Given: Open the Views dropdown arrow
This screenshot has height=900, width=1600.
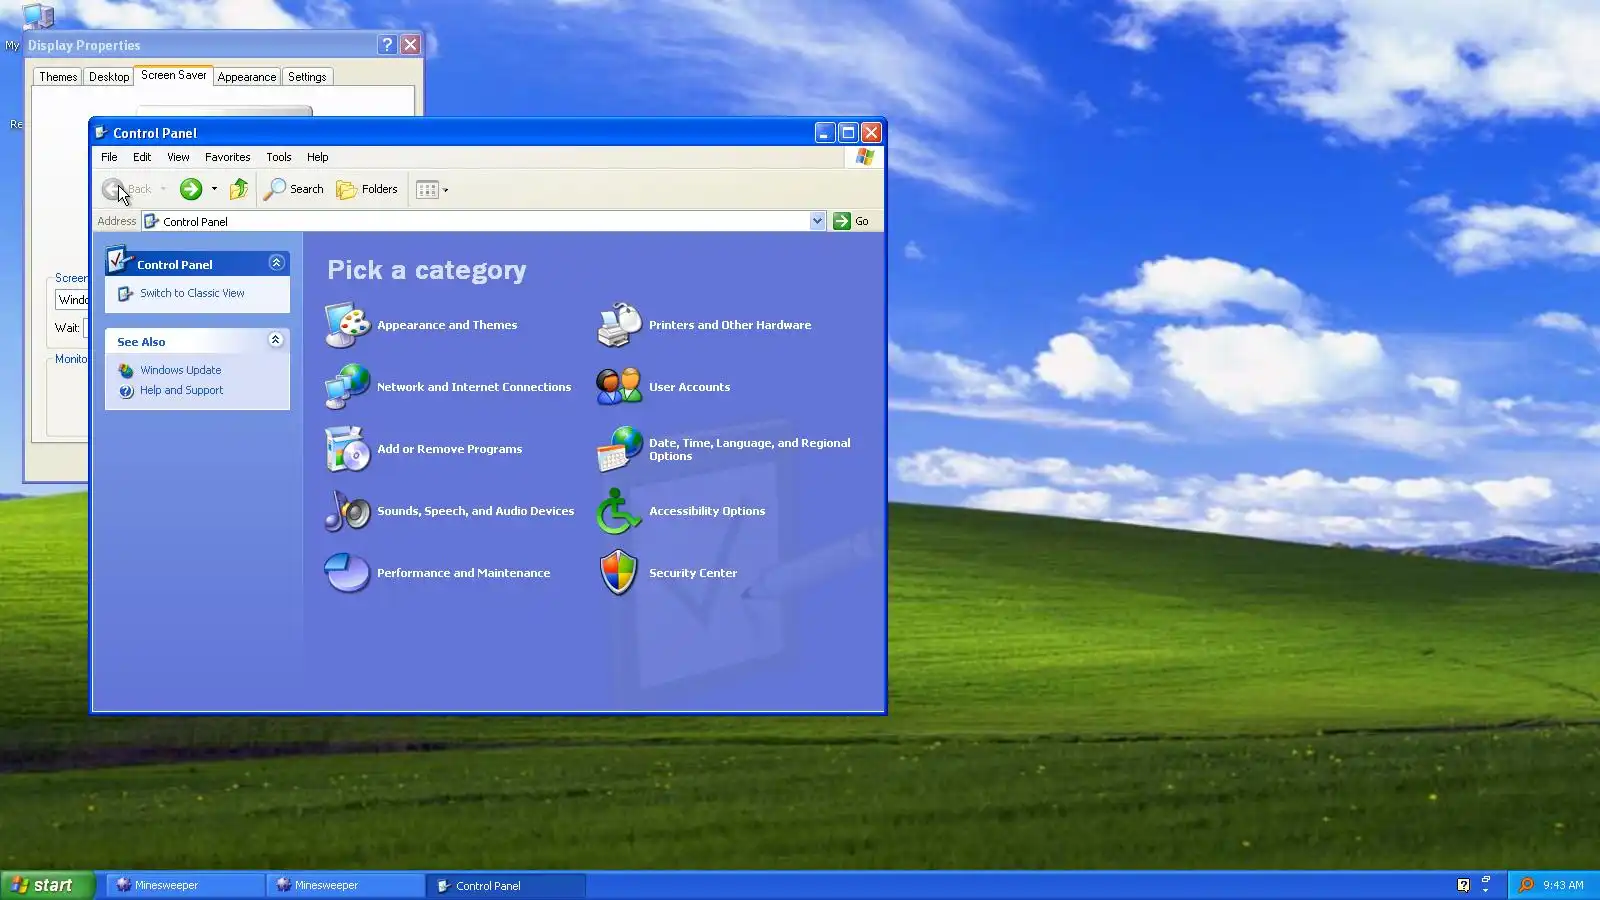Looking at the screenshot, I should point(446,190).
